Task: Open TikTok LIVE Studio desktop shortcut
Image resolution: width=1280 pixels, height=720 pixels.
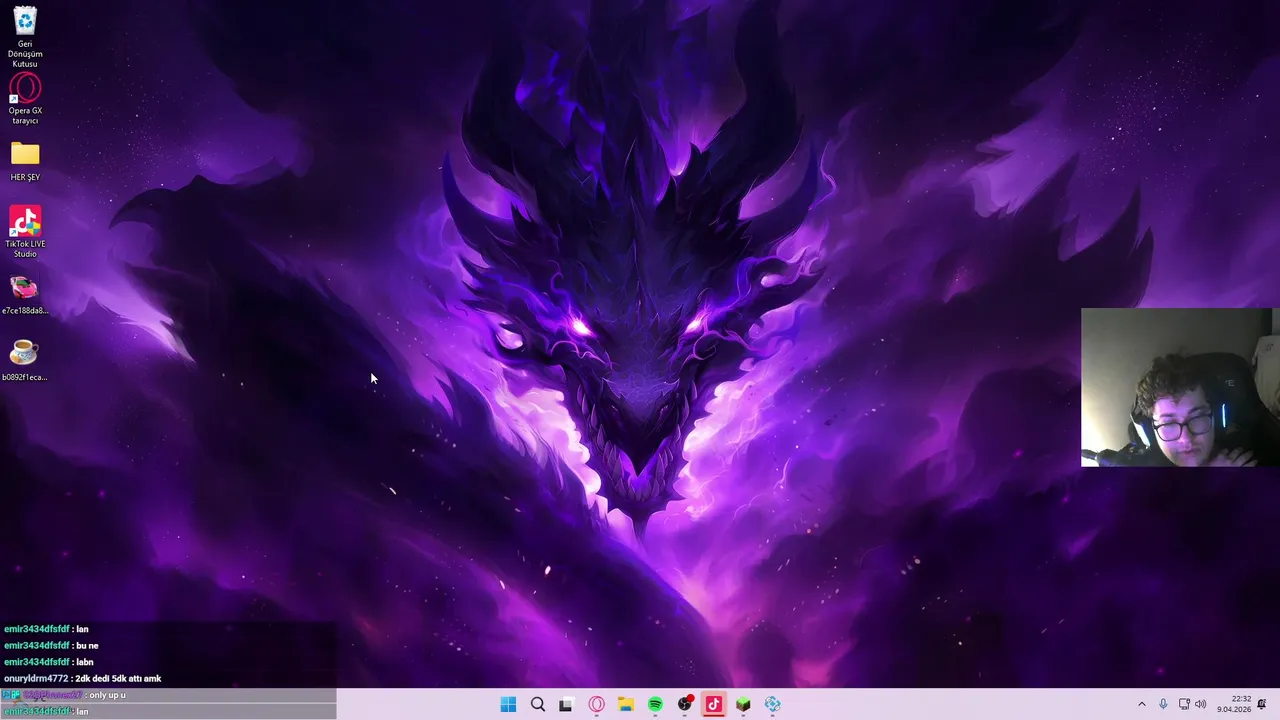Action: tap(25, 232)
